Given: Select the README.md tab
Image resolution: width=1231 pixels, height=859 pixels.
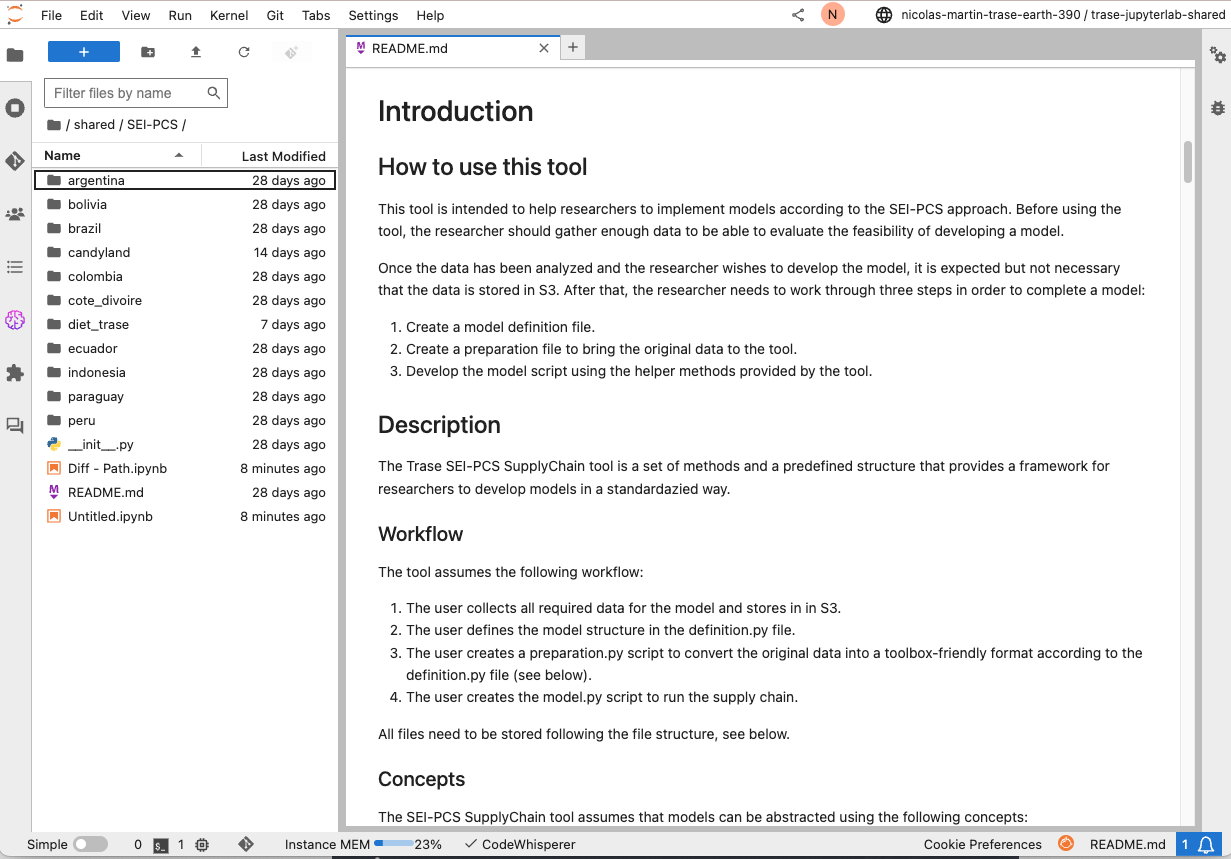Looking at the screenshot, I should pyautogui.click(x=409, y=48).
